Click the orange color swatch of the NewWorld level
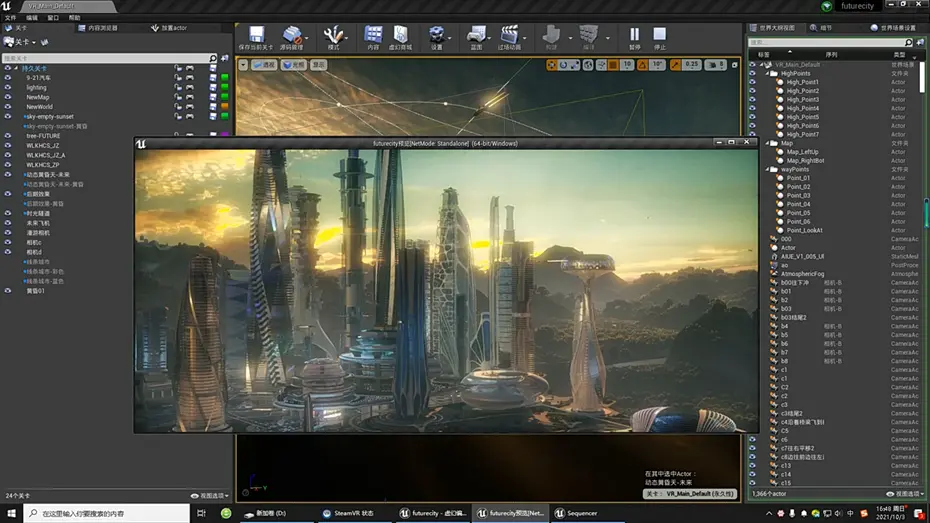This screenshot has height=523, width=930. [225, 107]
